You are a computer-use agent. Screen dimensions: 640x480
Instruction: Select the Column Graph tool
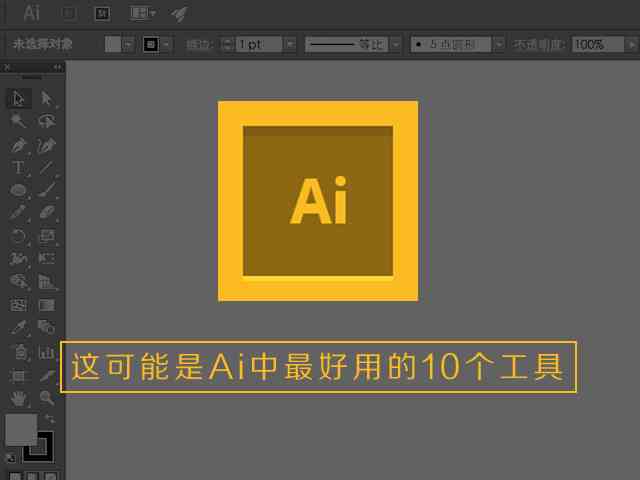click(47, 352)
